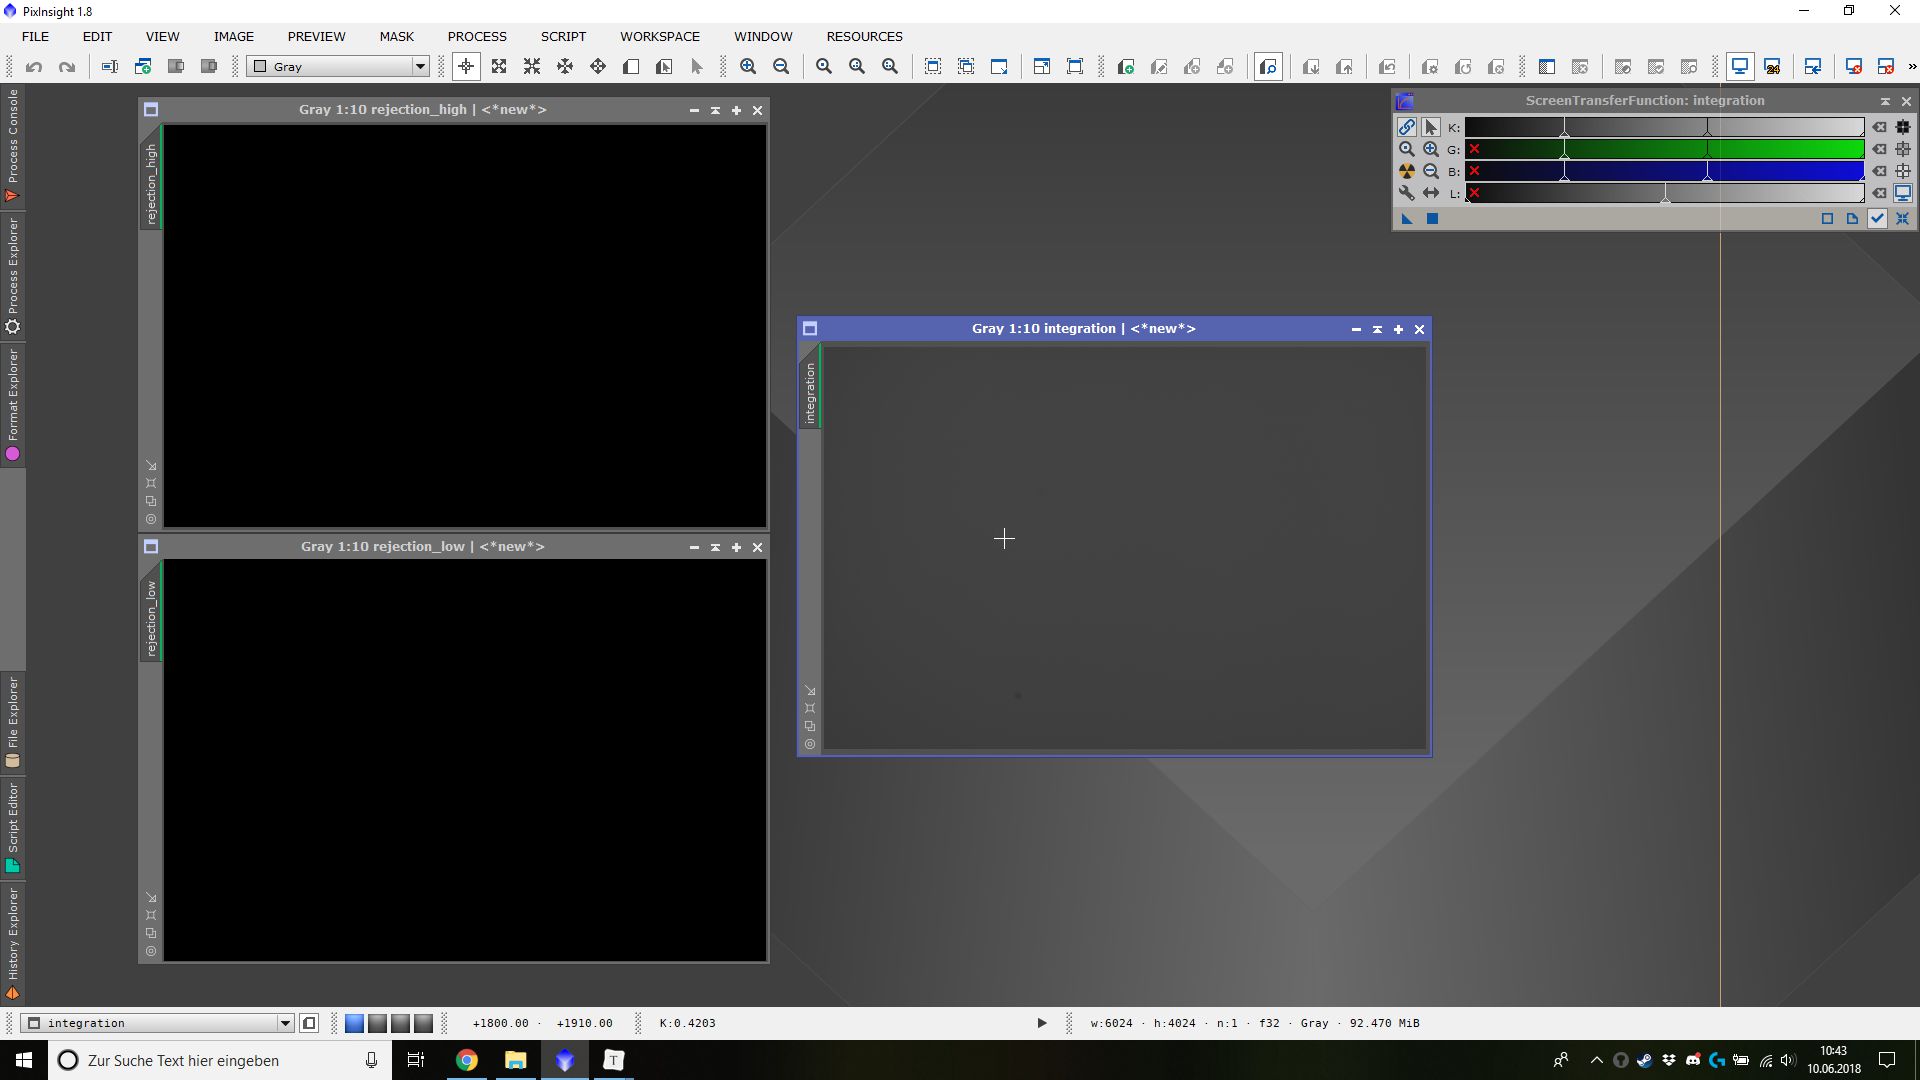
Task: Click STF reset all icon at bottom right
Action: pos(1902,219)
